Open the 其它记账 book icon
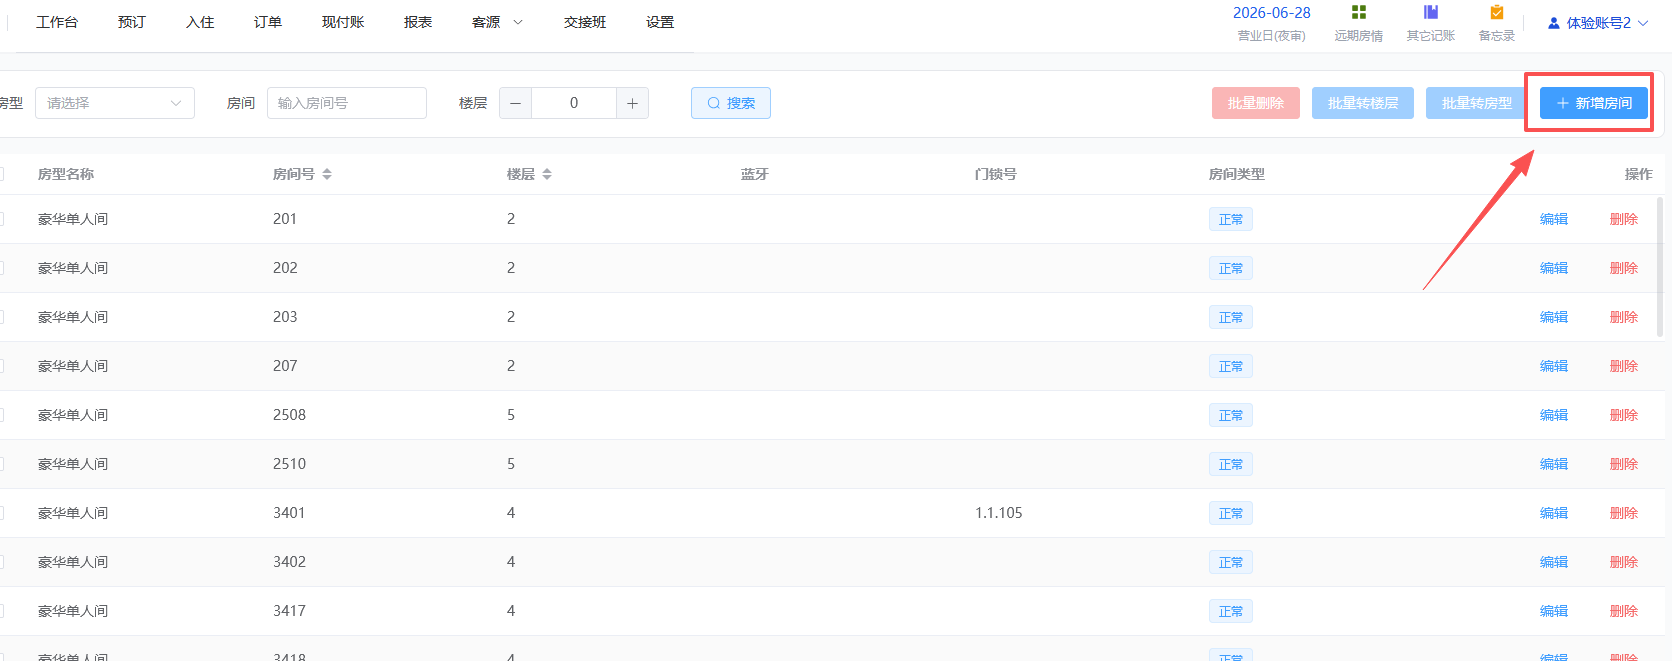 1431,12
